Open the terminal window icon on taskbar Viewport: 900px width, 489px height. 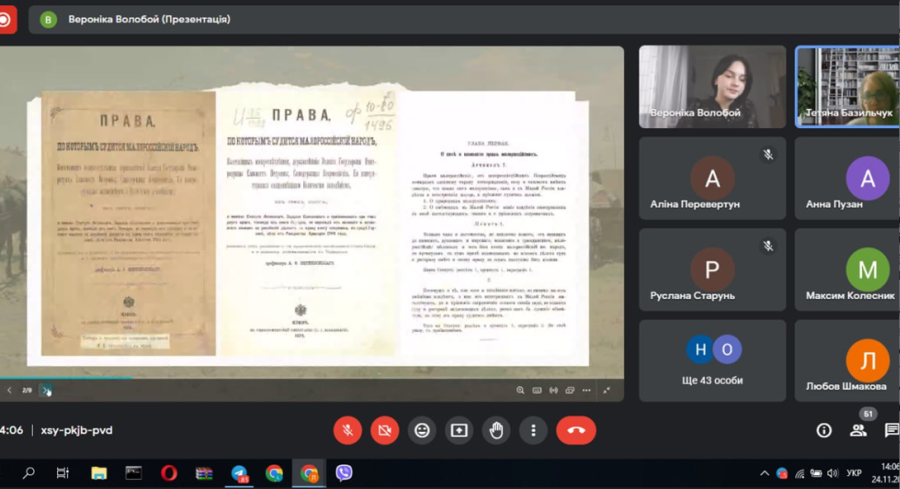click(x=134, y=473)
